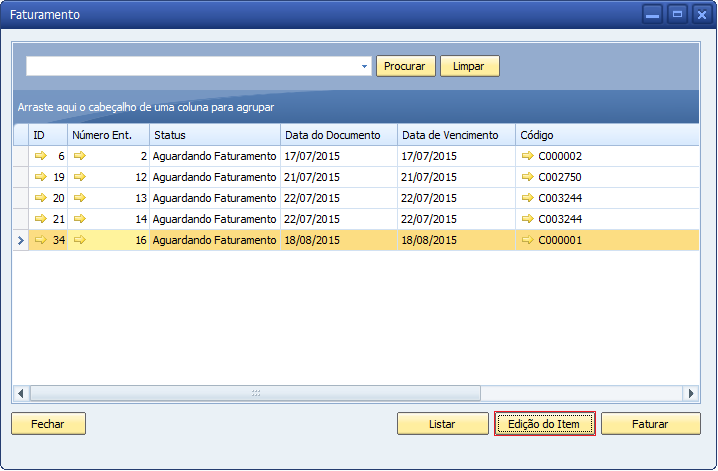718x471 pixels.
Task: Open link arrow for ID 20
Action: click(41, 198)
